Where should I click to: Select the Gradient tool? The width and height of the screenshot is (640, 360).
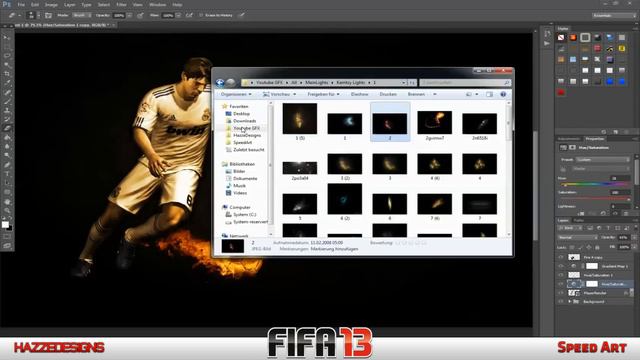tap(7, 138)
